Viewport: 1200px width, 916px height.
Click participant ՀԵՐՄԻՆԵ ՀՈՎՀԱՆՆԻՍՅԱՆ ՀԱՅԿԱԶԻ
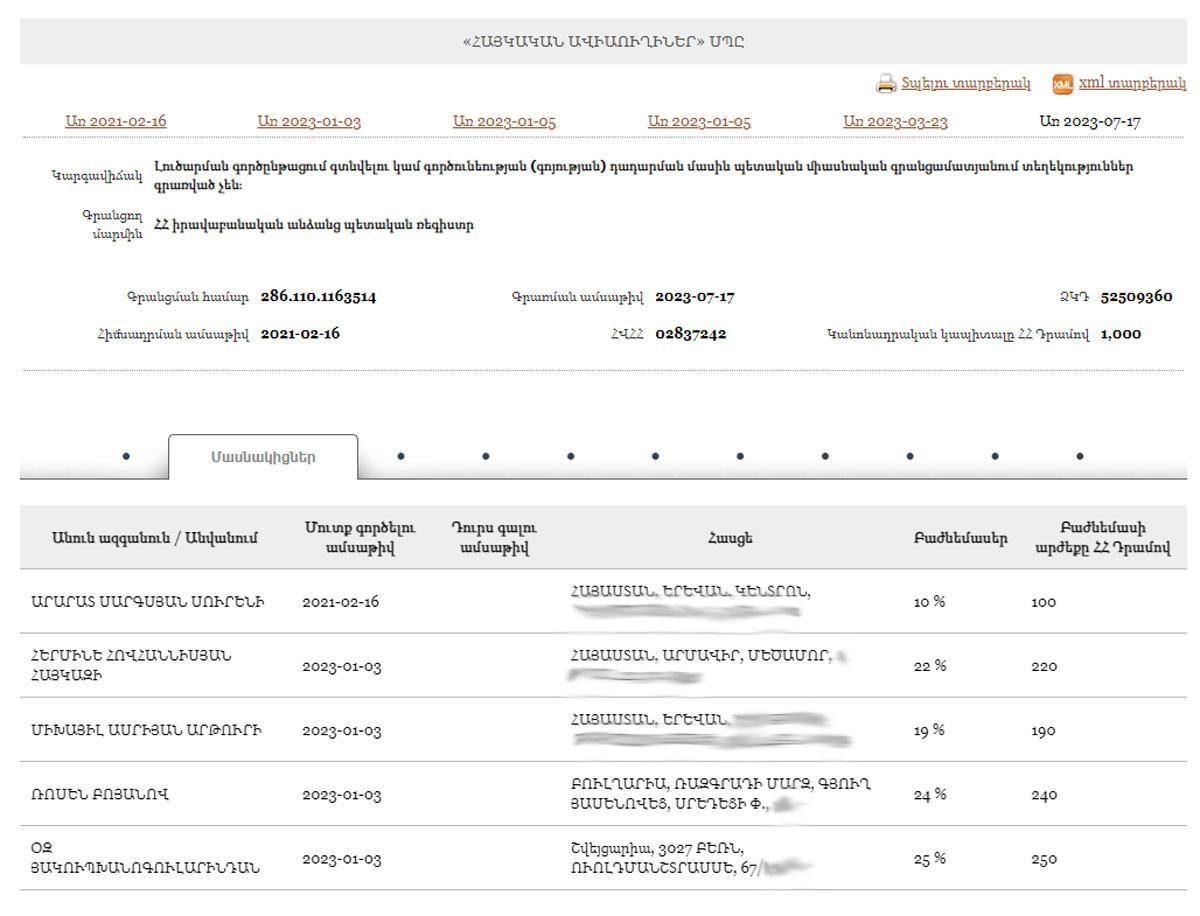tap(131, 666)
